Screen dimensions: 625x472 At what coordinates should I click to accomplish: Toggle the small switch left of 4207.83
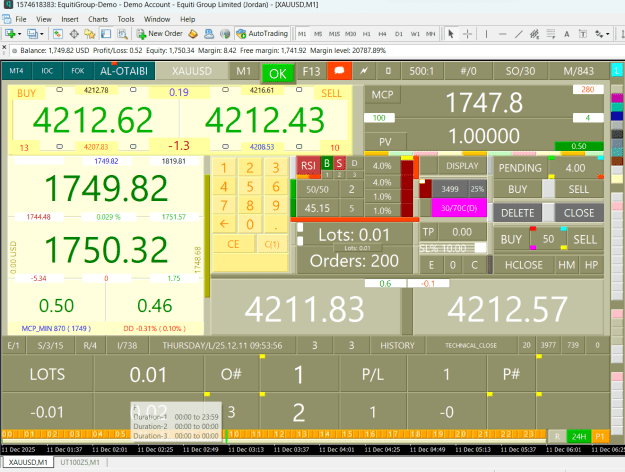coord(59,146)
